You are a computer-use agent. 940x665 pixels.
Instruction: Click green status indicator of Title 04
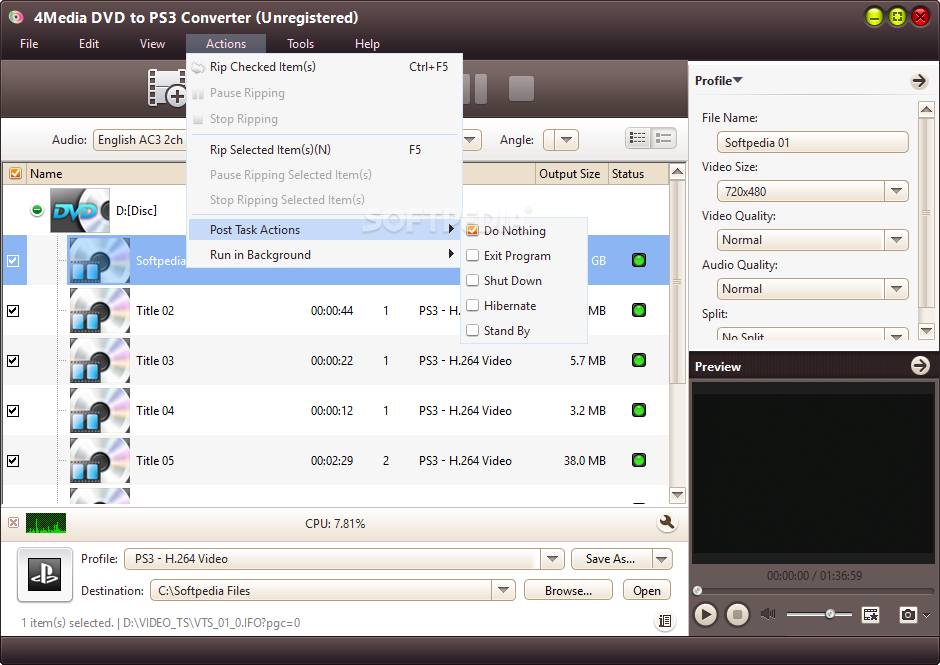pos(638,410)
